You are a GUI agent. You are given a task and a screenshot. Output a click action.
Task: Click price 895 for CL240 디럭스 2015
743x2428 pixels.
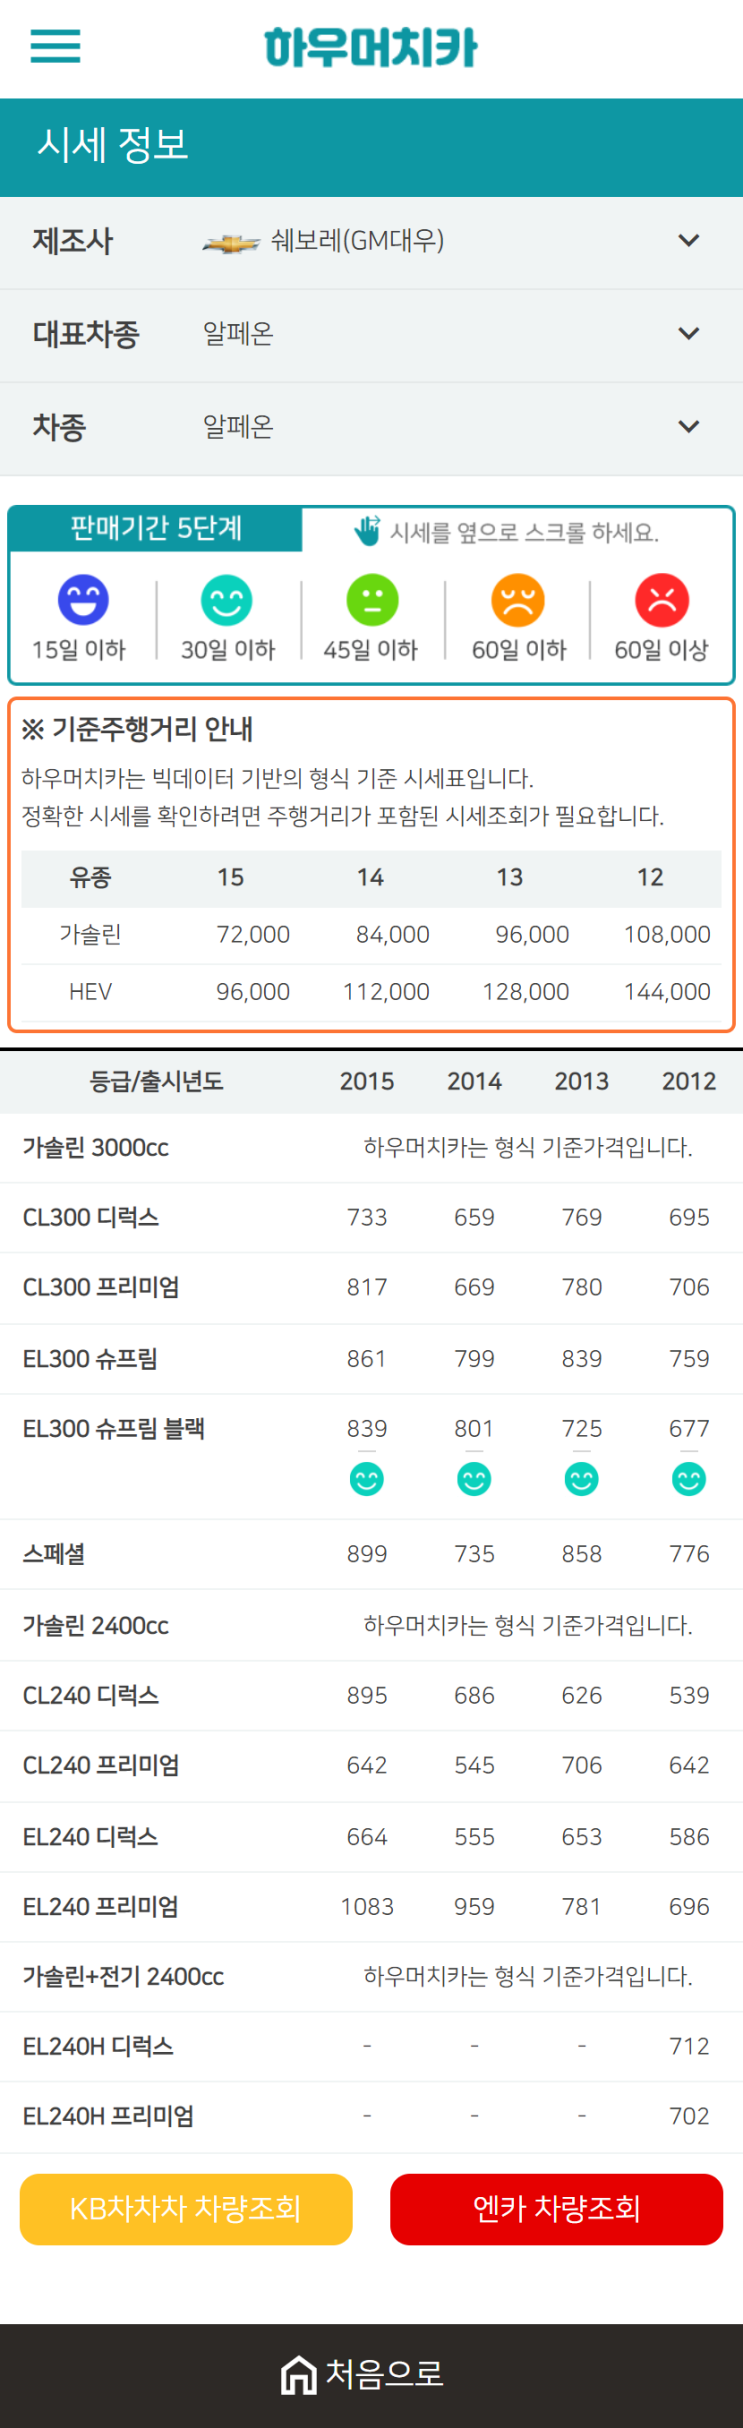[x=367, y=1695]
